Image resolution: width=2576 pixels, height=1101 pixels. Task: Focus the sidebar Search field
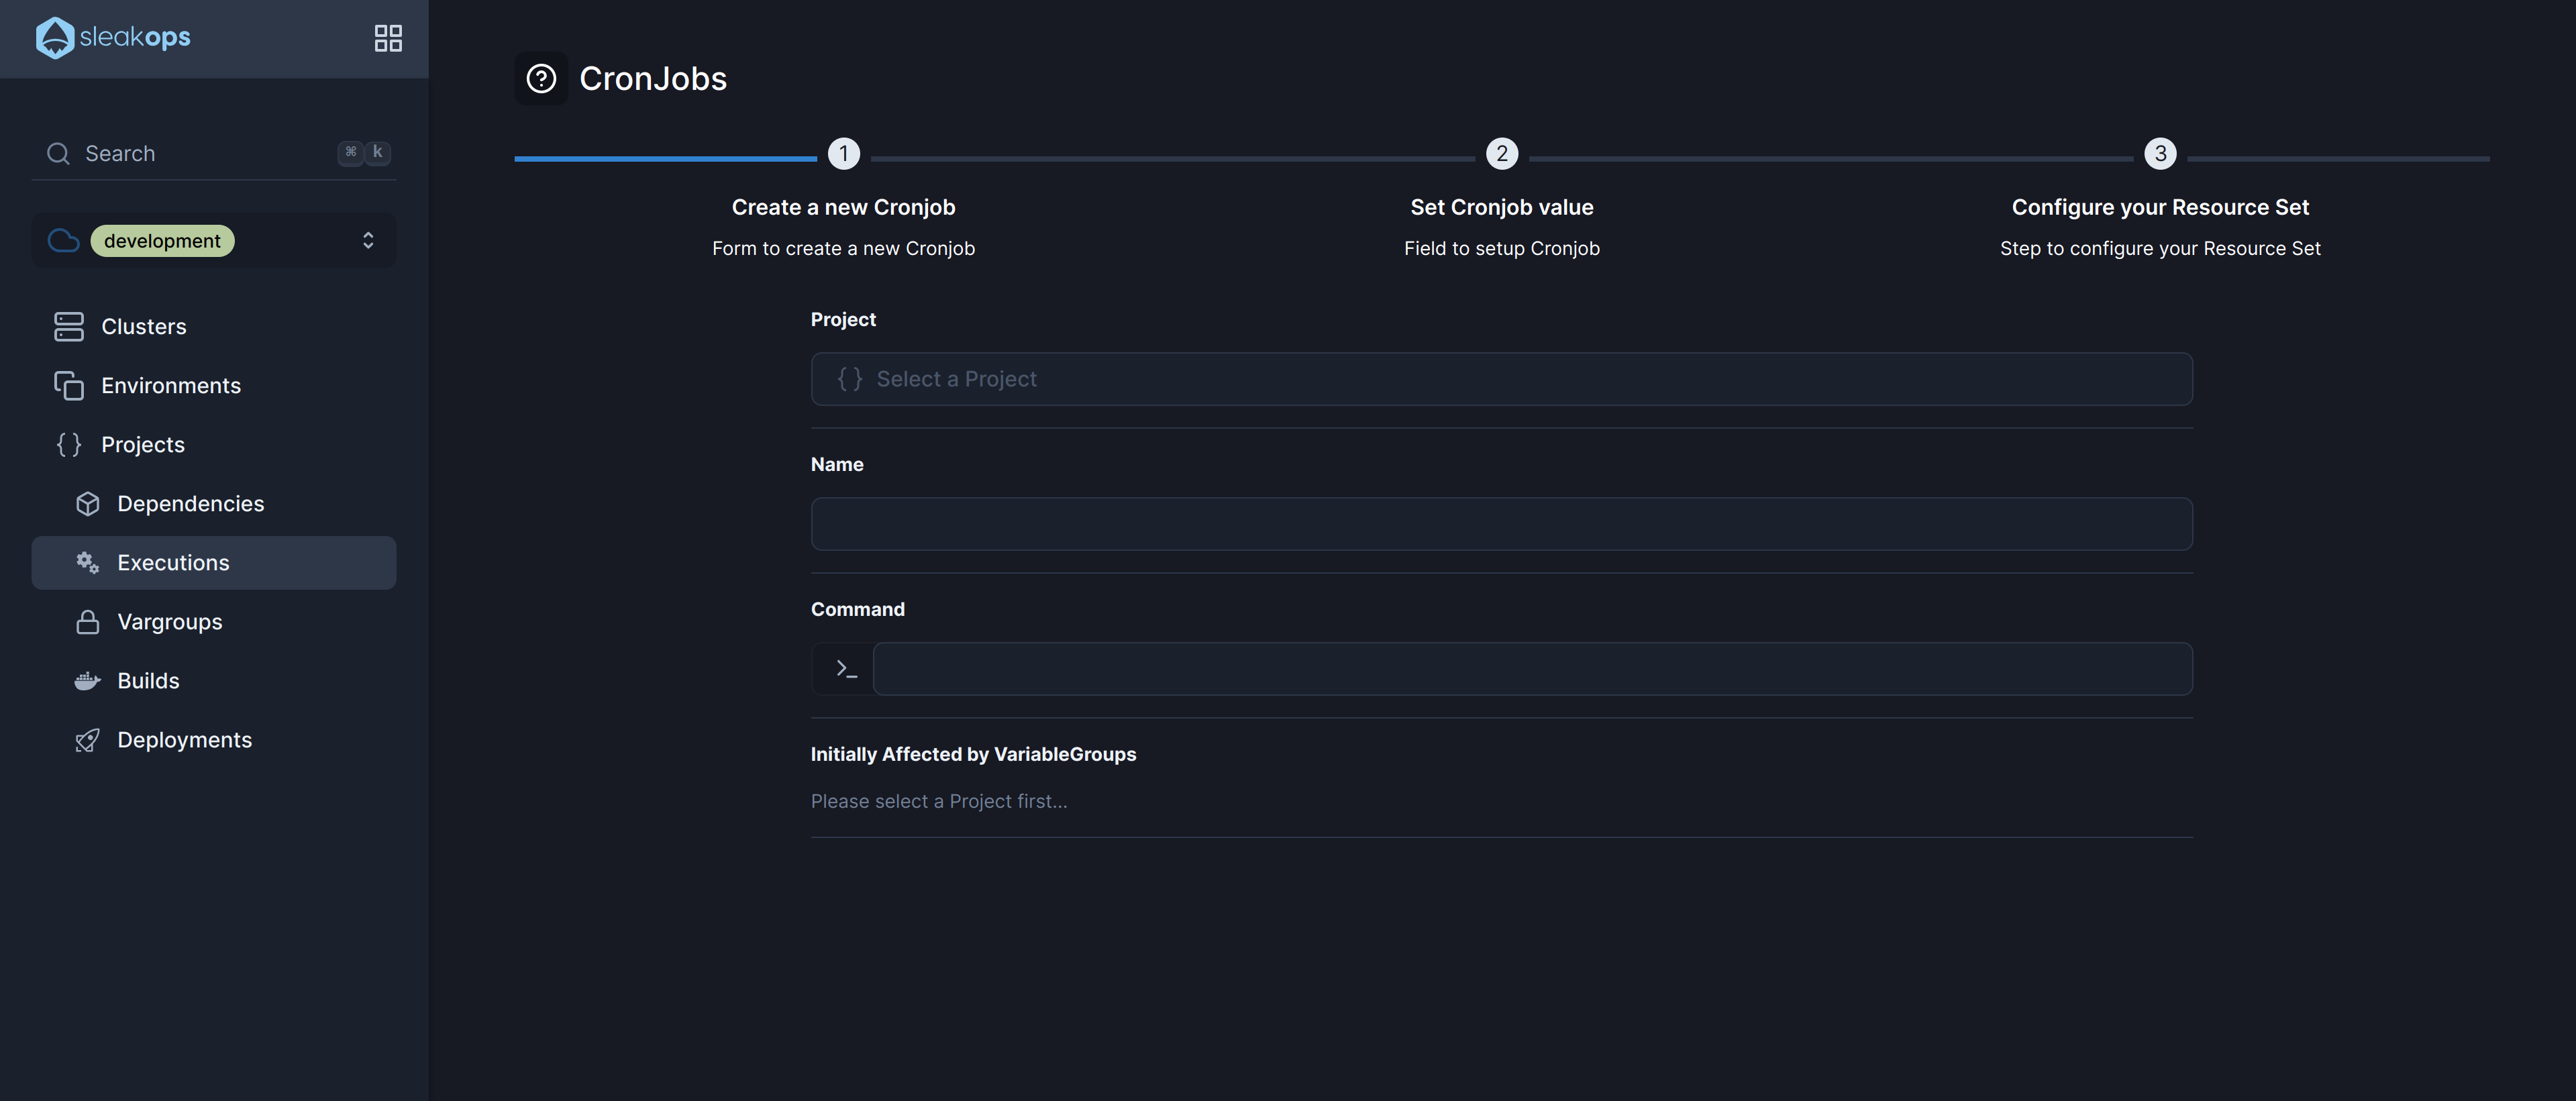click(x=214, y=153)
